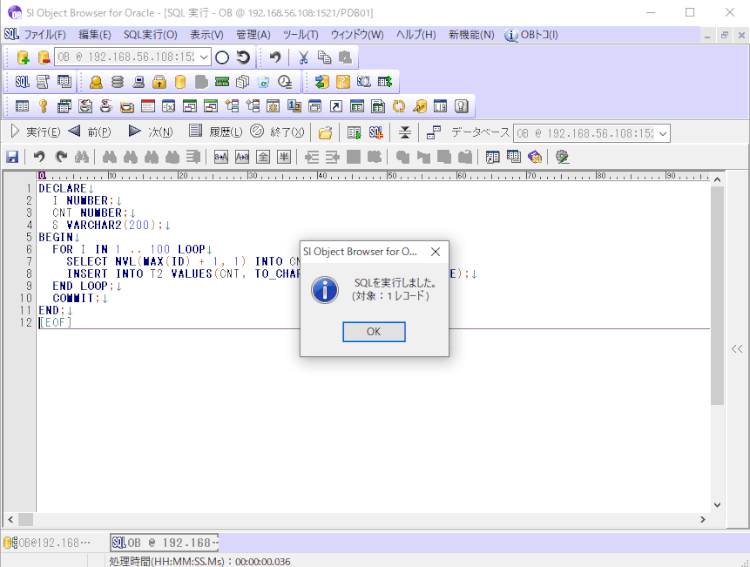The image size is (750, 567).
Task: Click the binoculars find icon
Action: tap(82, 156)
